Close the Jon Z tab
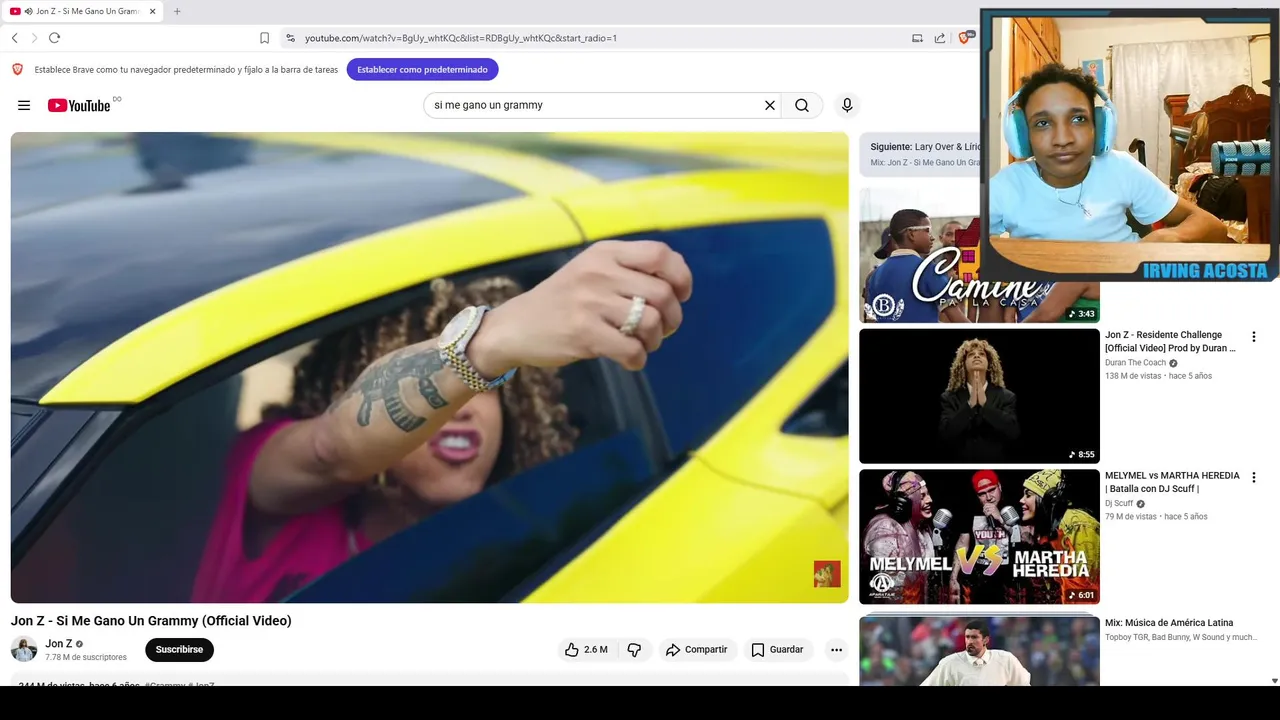Image resolution: width=1280 pixels, height=720 pixels. tap(153, 11)
